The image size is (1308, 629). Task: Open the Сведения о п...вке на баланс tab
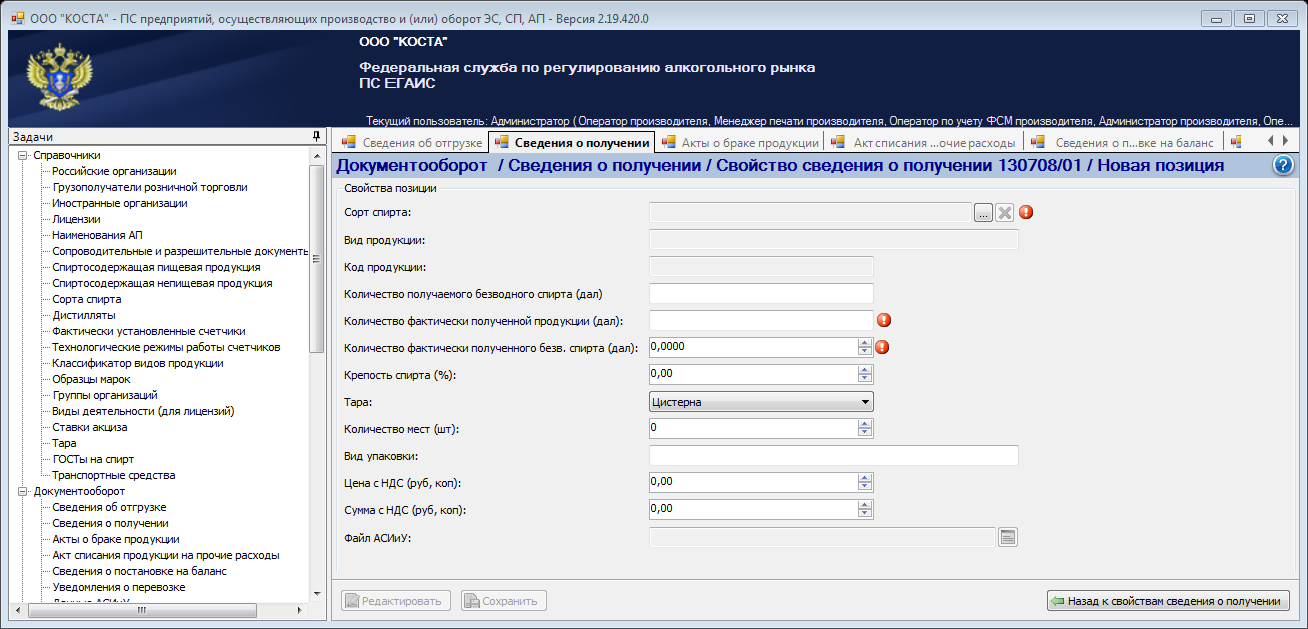coord(1124,142)
